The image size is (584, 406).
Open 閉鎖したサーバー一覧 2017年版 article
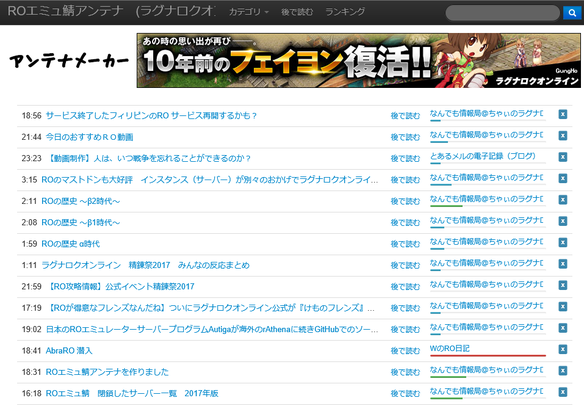[x=132, y=393]
